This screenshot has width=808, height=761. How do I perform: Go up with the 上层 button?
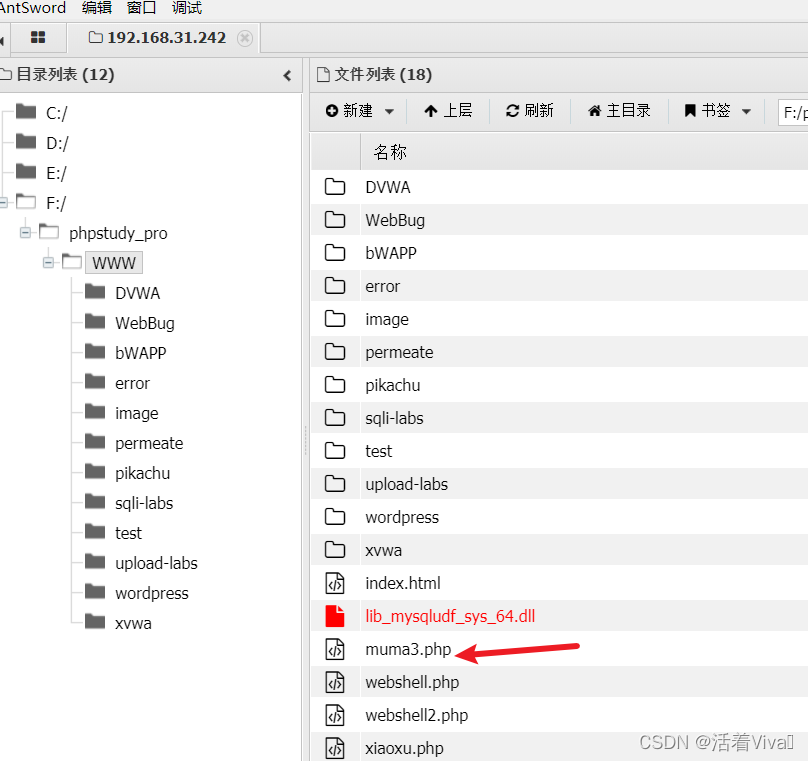click(x=448, y=111)
